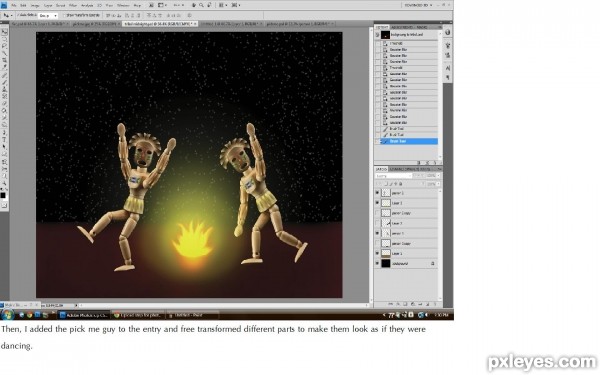Screen dimensions: 600x375
Task: Add a layer mask from Layers panel footer
Action: [x=405, y=304]
